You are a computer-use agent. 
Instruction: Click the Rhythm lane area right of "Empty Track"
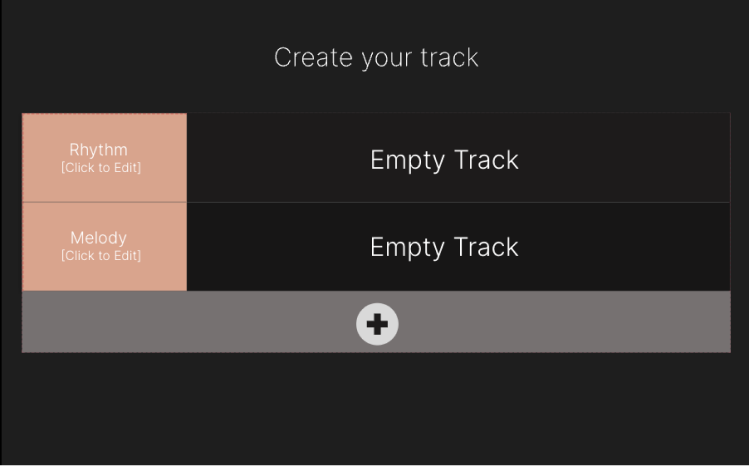tap(624, 158)
